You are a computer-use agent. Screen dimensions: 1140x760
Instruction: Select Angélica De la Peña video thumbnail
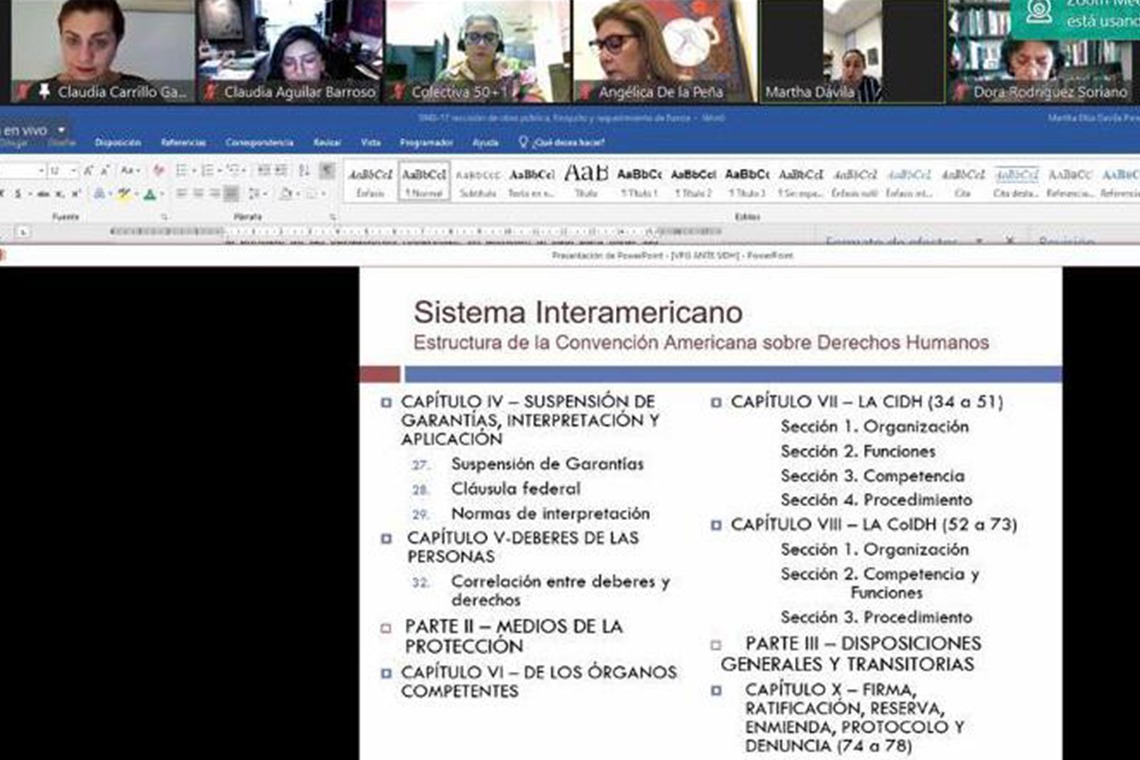pyautogui.click(x=662, y=52)
